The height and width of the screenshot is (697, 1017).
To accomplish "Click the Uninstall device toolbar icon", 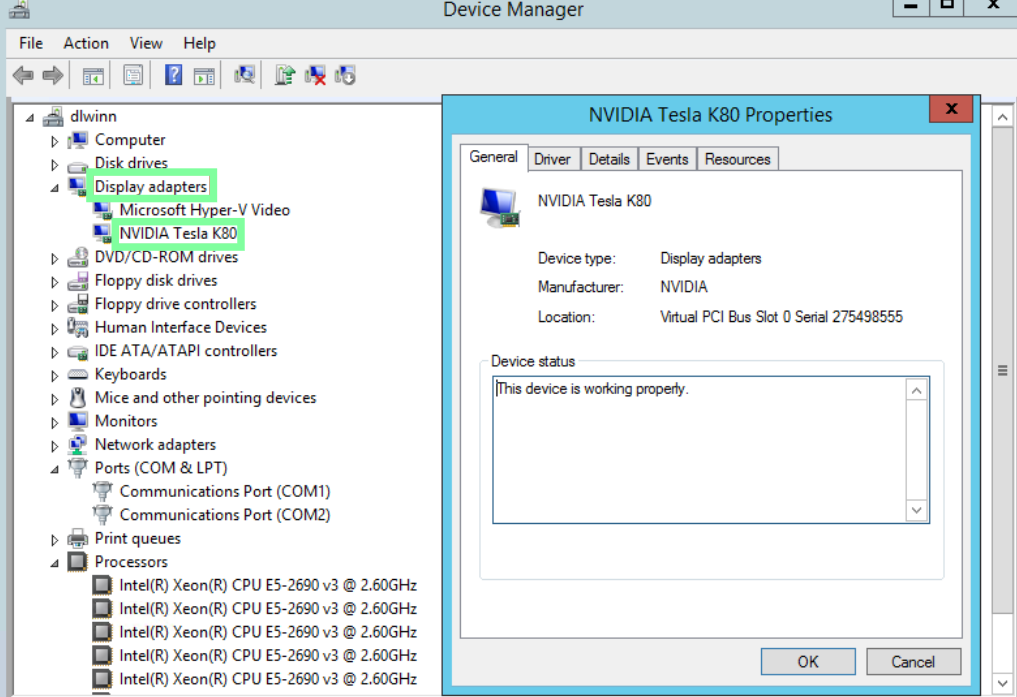I will (316, 75).
